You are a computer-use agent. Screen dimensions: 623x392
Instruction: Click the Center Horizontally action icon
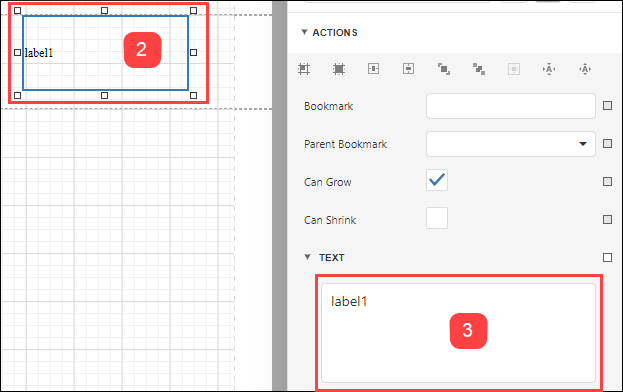click(x=373, y=69)
